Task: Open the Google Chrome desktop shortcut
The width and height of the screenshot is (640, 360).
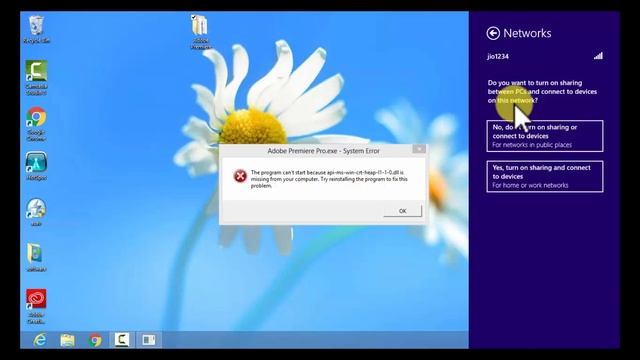Action: click(36, 124)
